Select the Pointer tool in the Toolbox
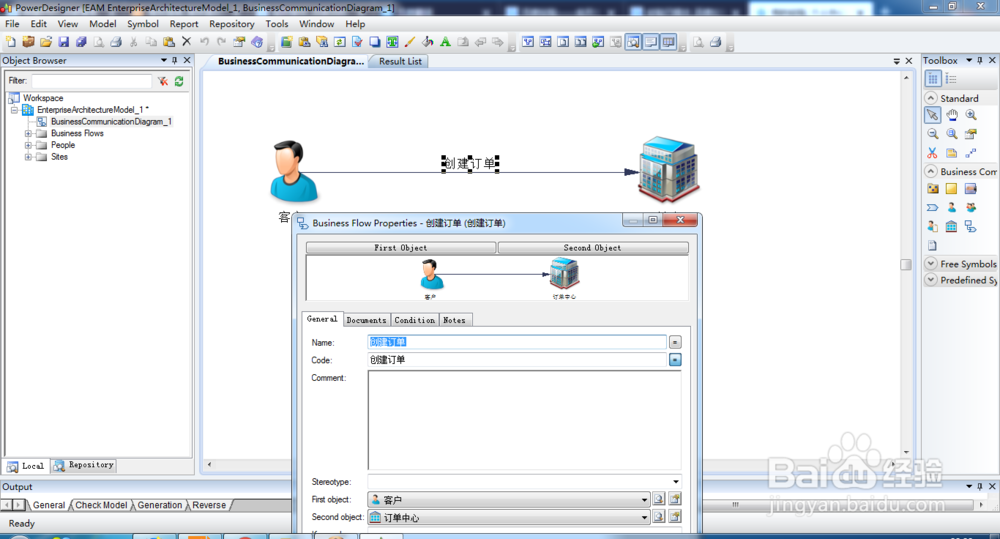Viewport: 1000px width, 539px height. pyautogui.click(x=932, y=115)
